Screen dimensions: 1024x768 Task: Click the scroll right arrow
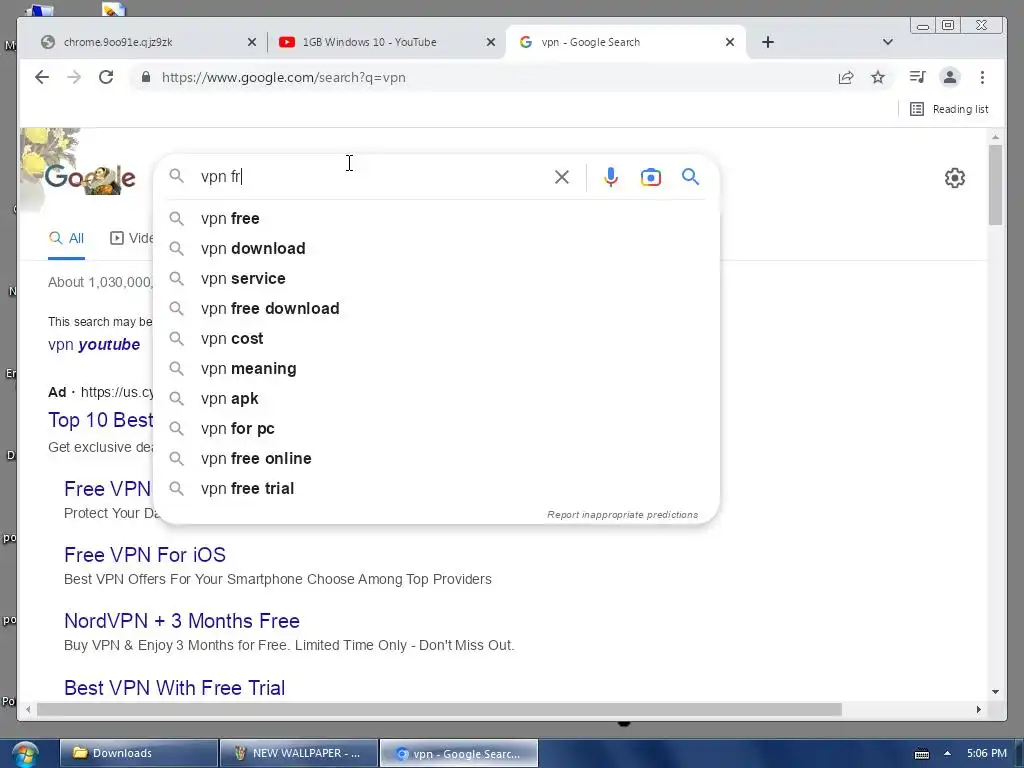click(x=978, y=709)
